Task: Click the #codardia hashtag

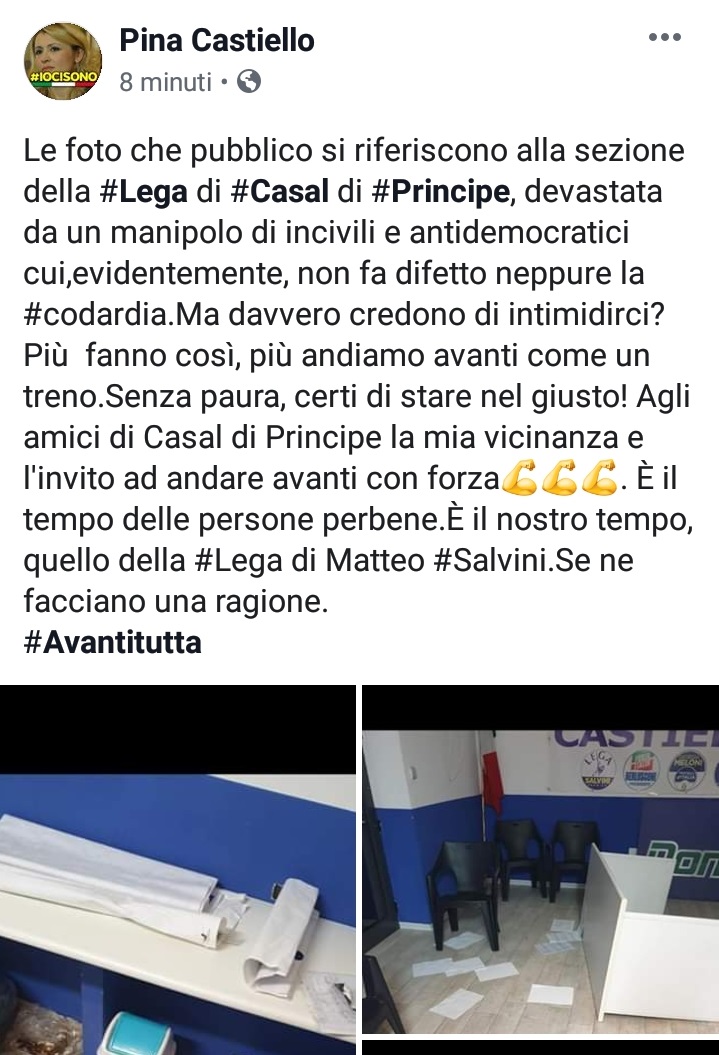Action: point(99,315)
